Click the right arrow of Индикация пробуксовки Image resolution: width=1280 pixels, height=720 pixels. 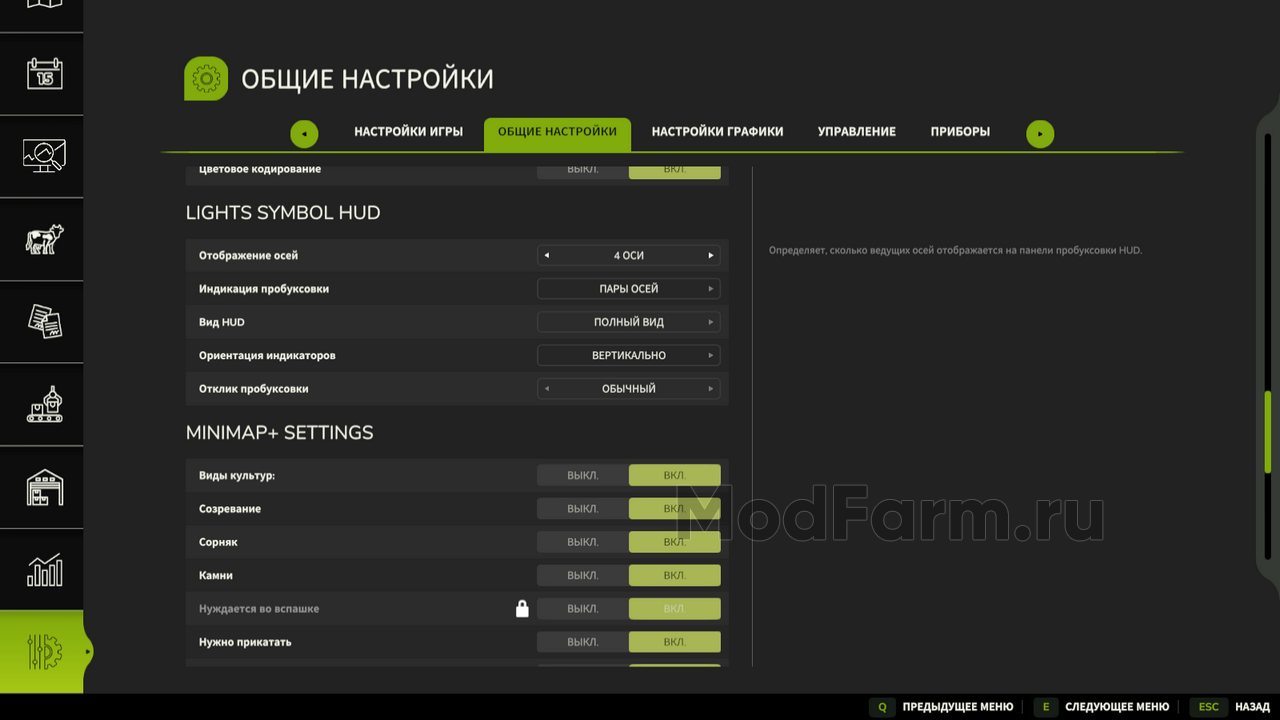(x=711, y=289)
